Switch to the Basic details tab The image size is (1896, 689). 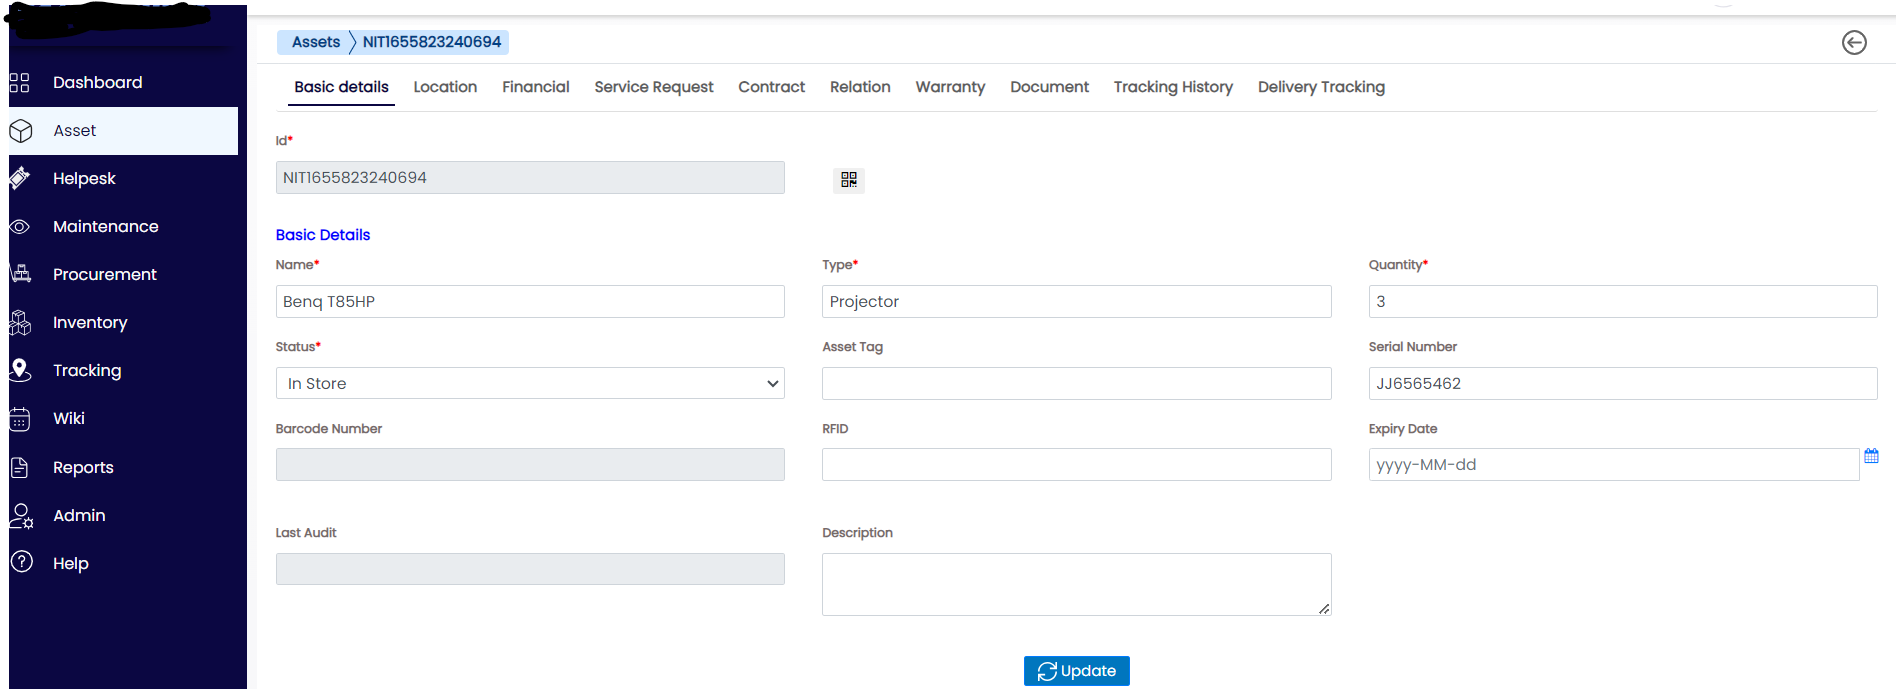[341, 87]
